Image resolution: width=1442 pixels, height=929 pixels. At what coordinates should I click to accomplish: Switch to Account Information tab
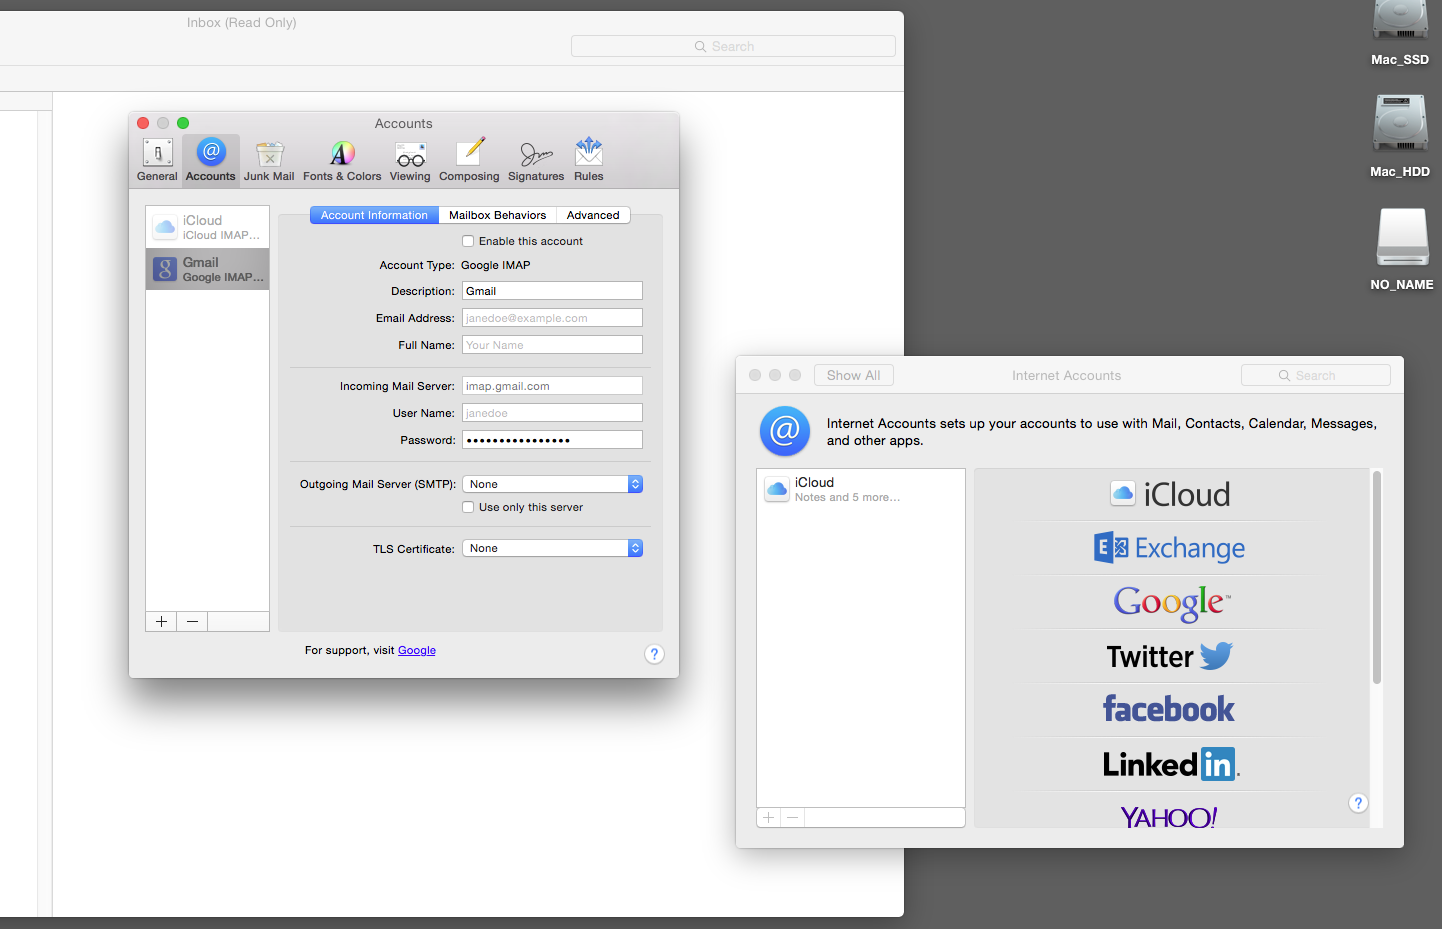point(374,215)
